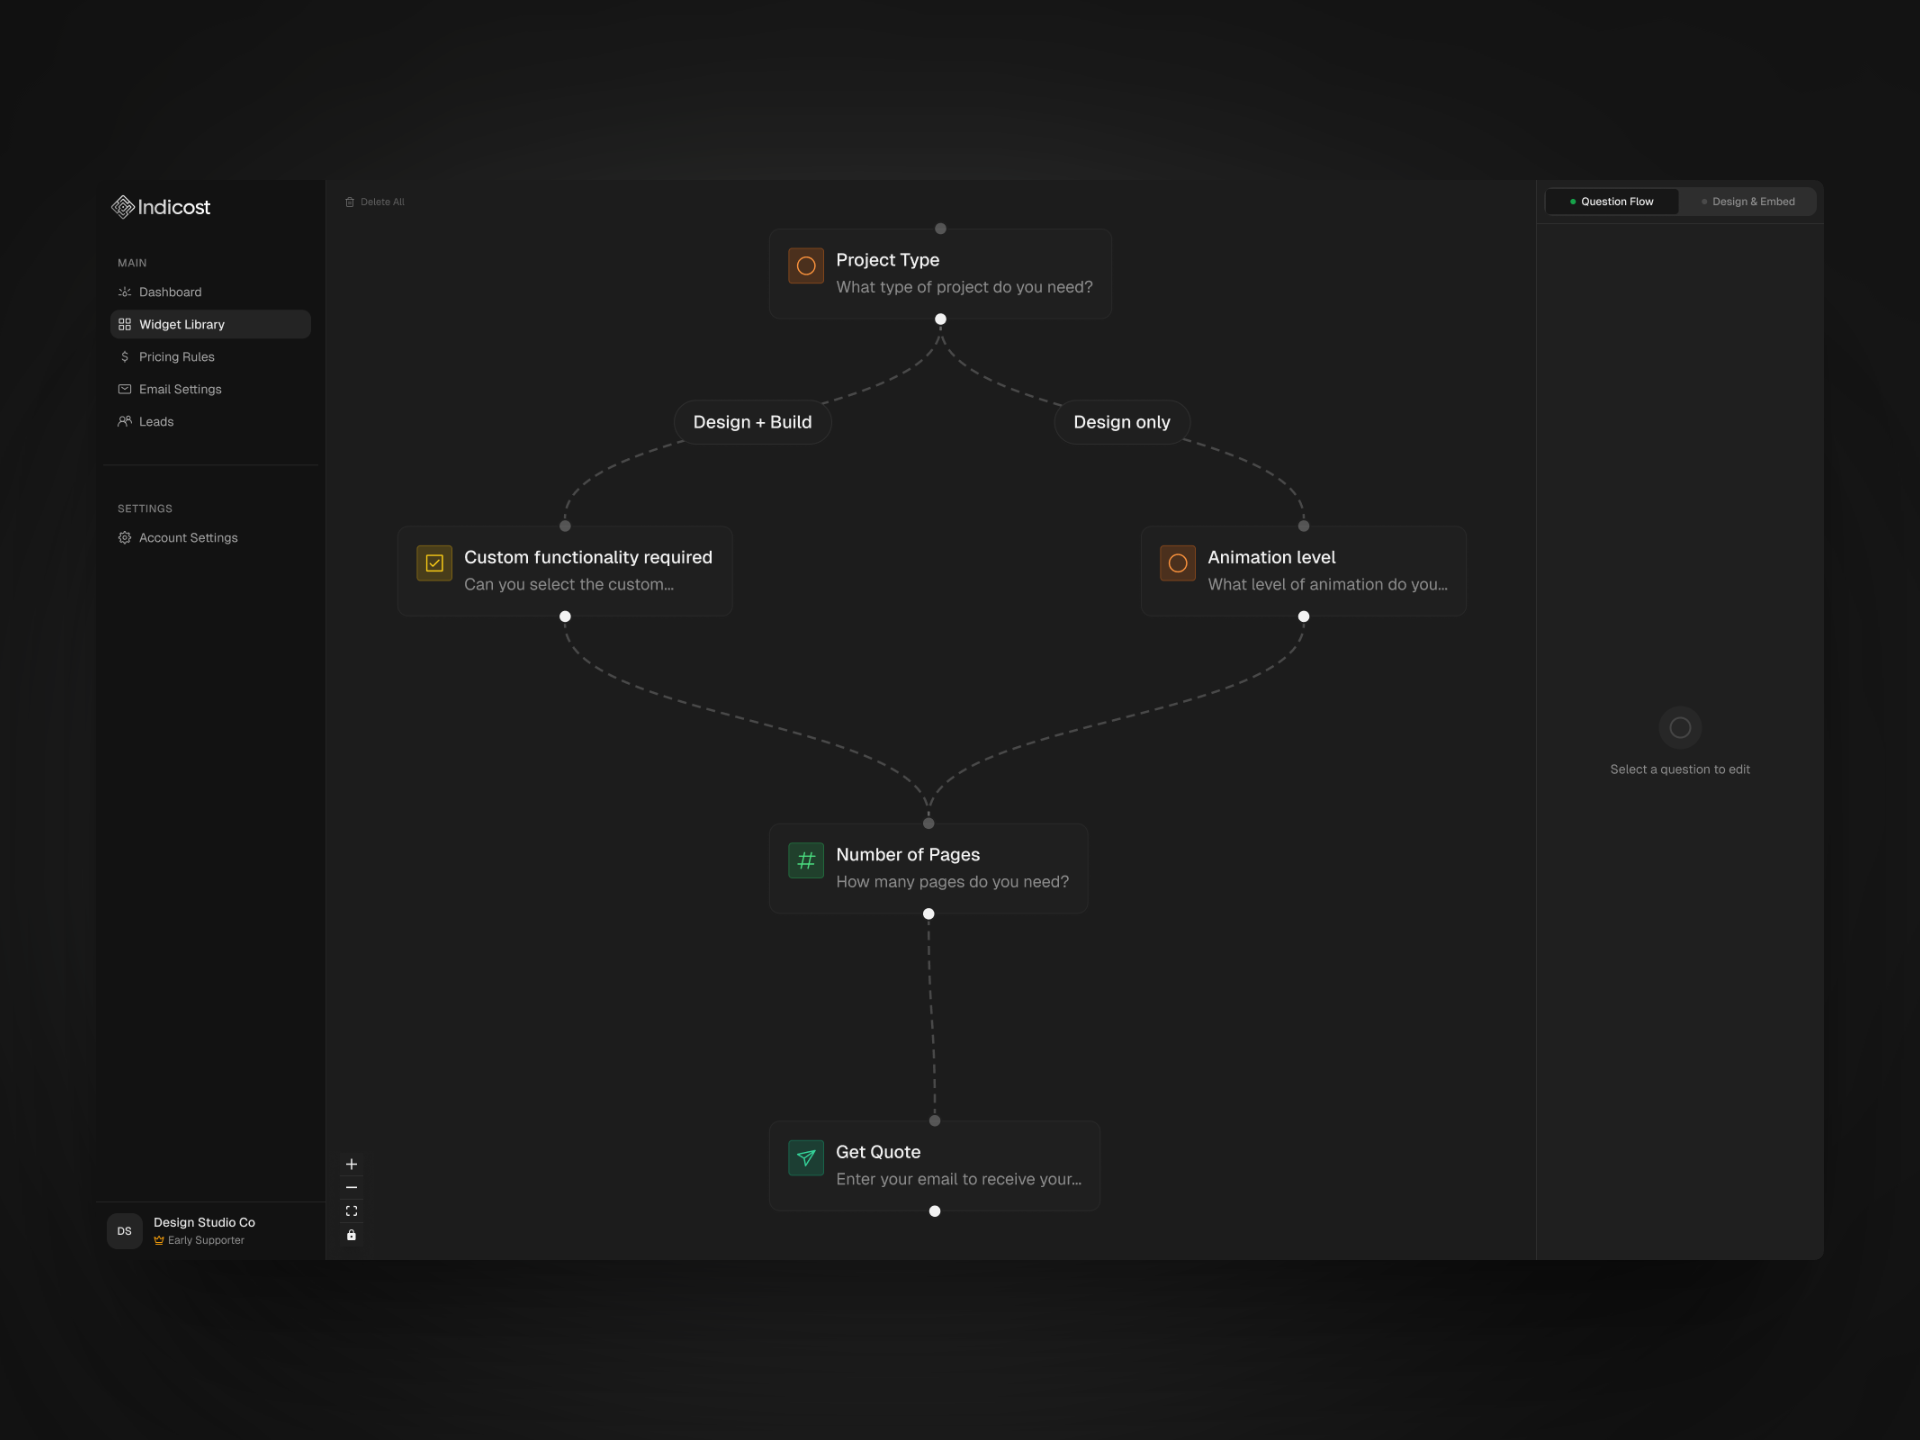Stay on the Question Flow tab
This screenshot has height=1440, width=1920.
[1611, 201]
